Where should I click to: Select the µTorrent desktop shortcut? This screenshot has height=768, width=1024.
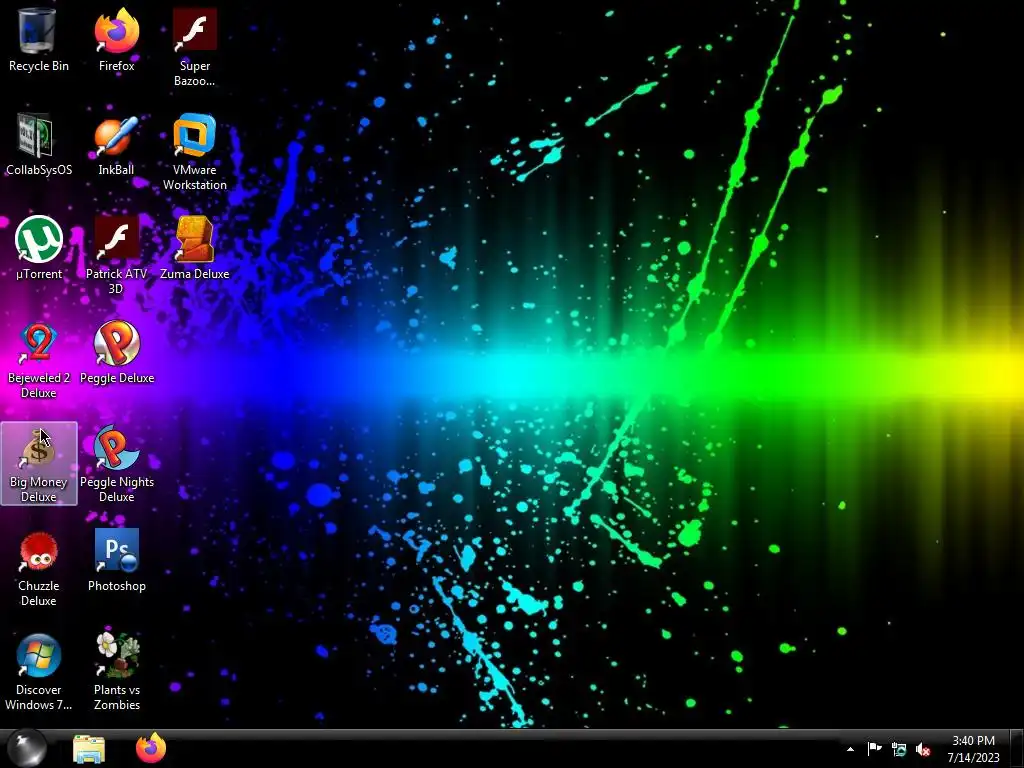coord(39,248)
